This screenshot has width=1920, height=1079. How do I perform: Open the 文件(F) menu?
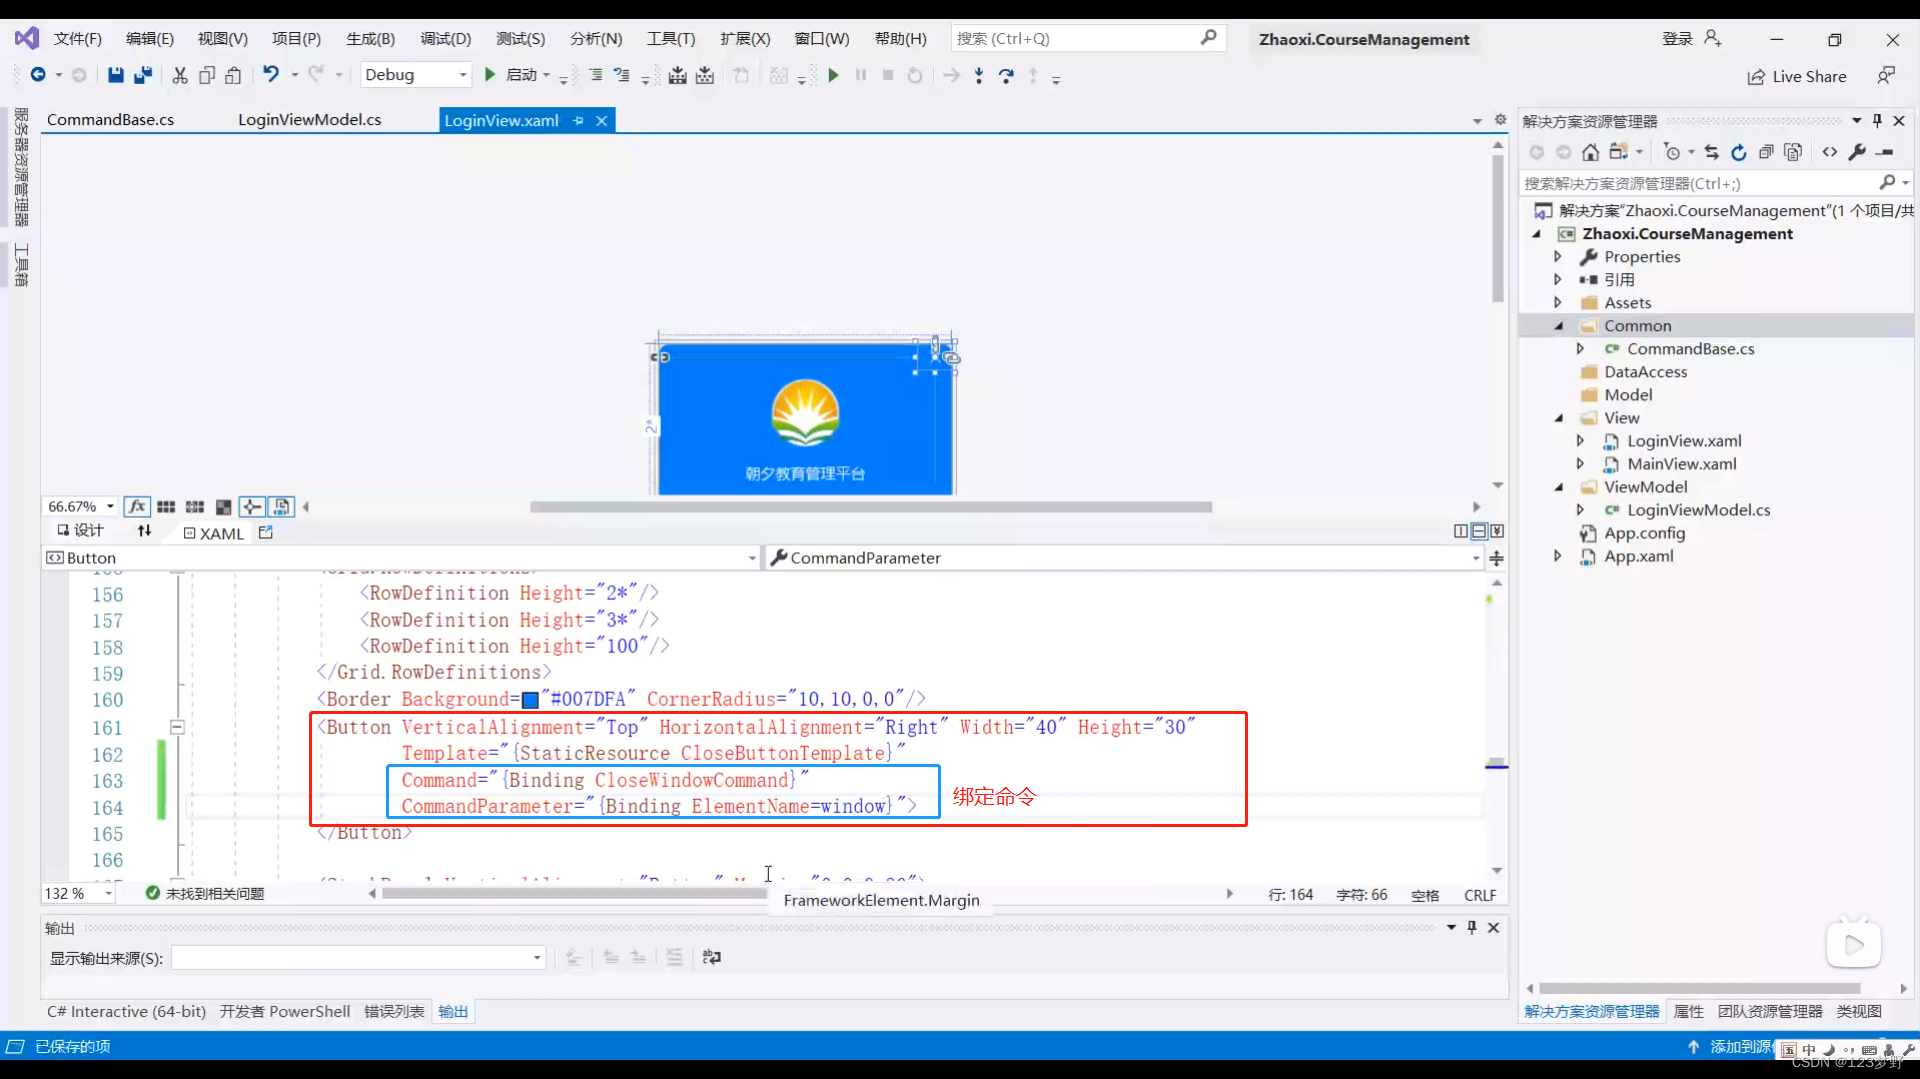point(78,39)
